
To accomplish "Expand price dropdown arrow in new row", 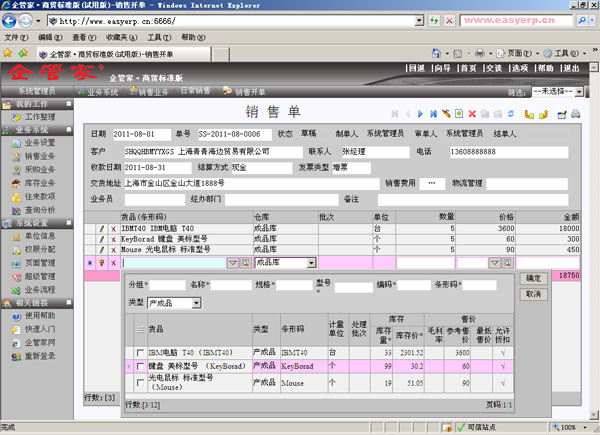I will [x=495, y=263].
